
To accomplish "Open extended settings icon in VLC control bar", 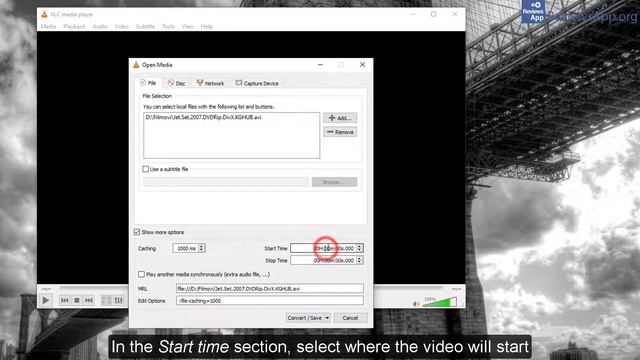I will coord(118,300).
